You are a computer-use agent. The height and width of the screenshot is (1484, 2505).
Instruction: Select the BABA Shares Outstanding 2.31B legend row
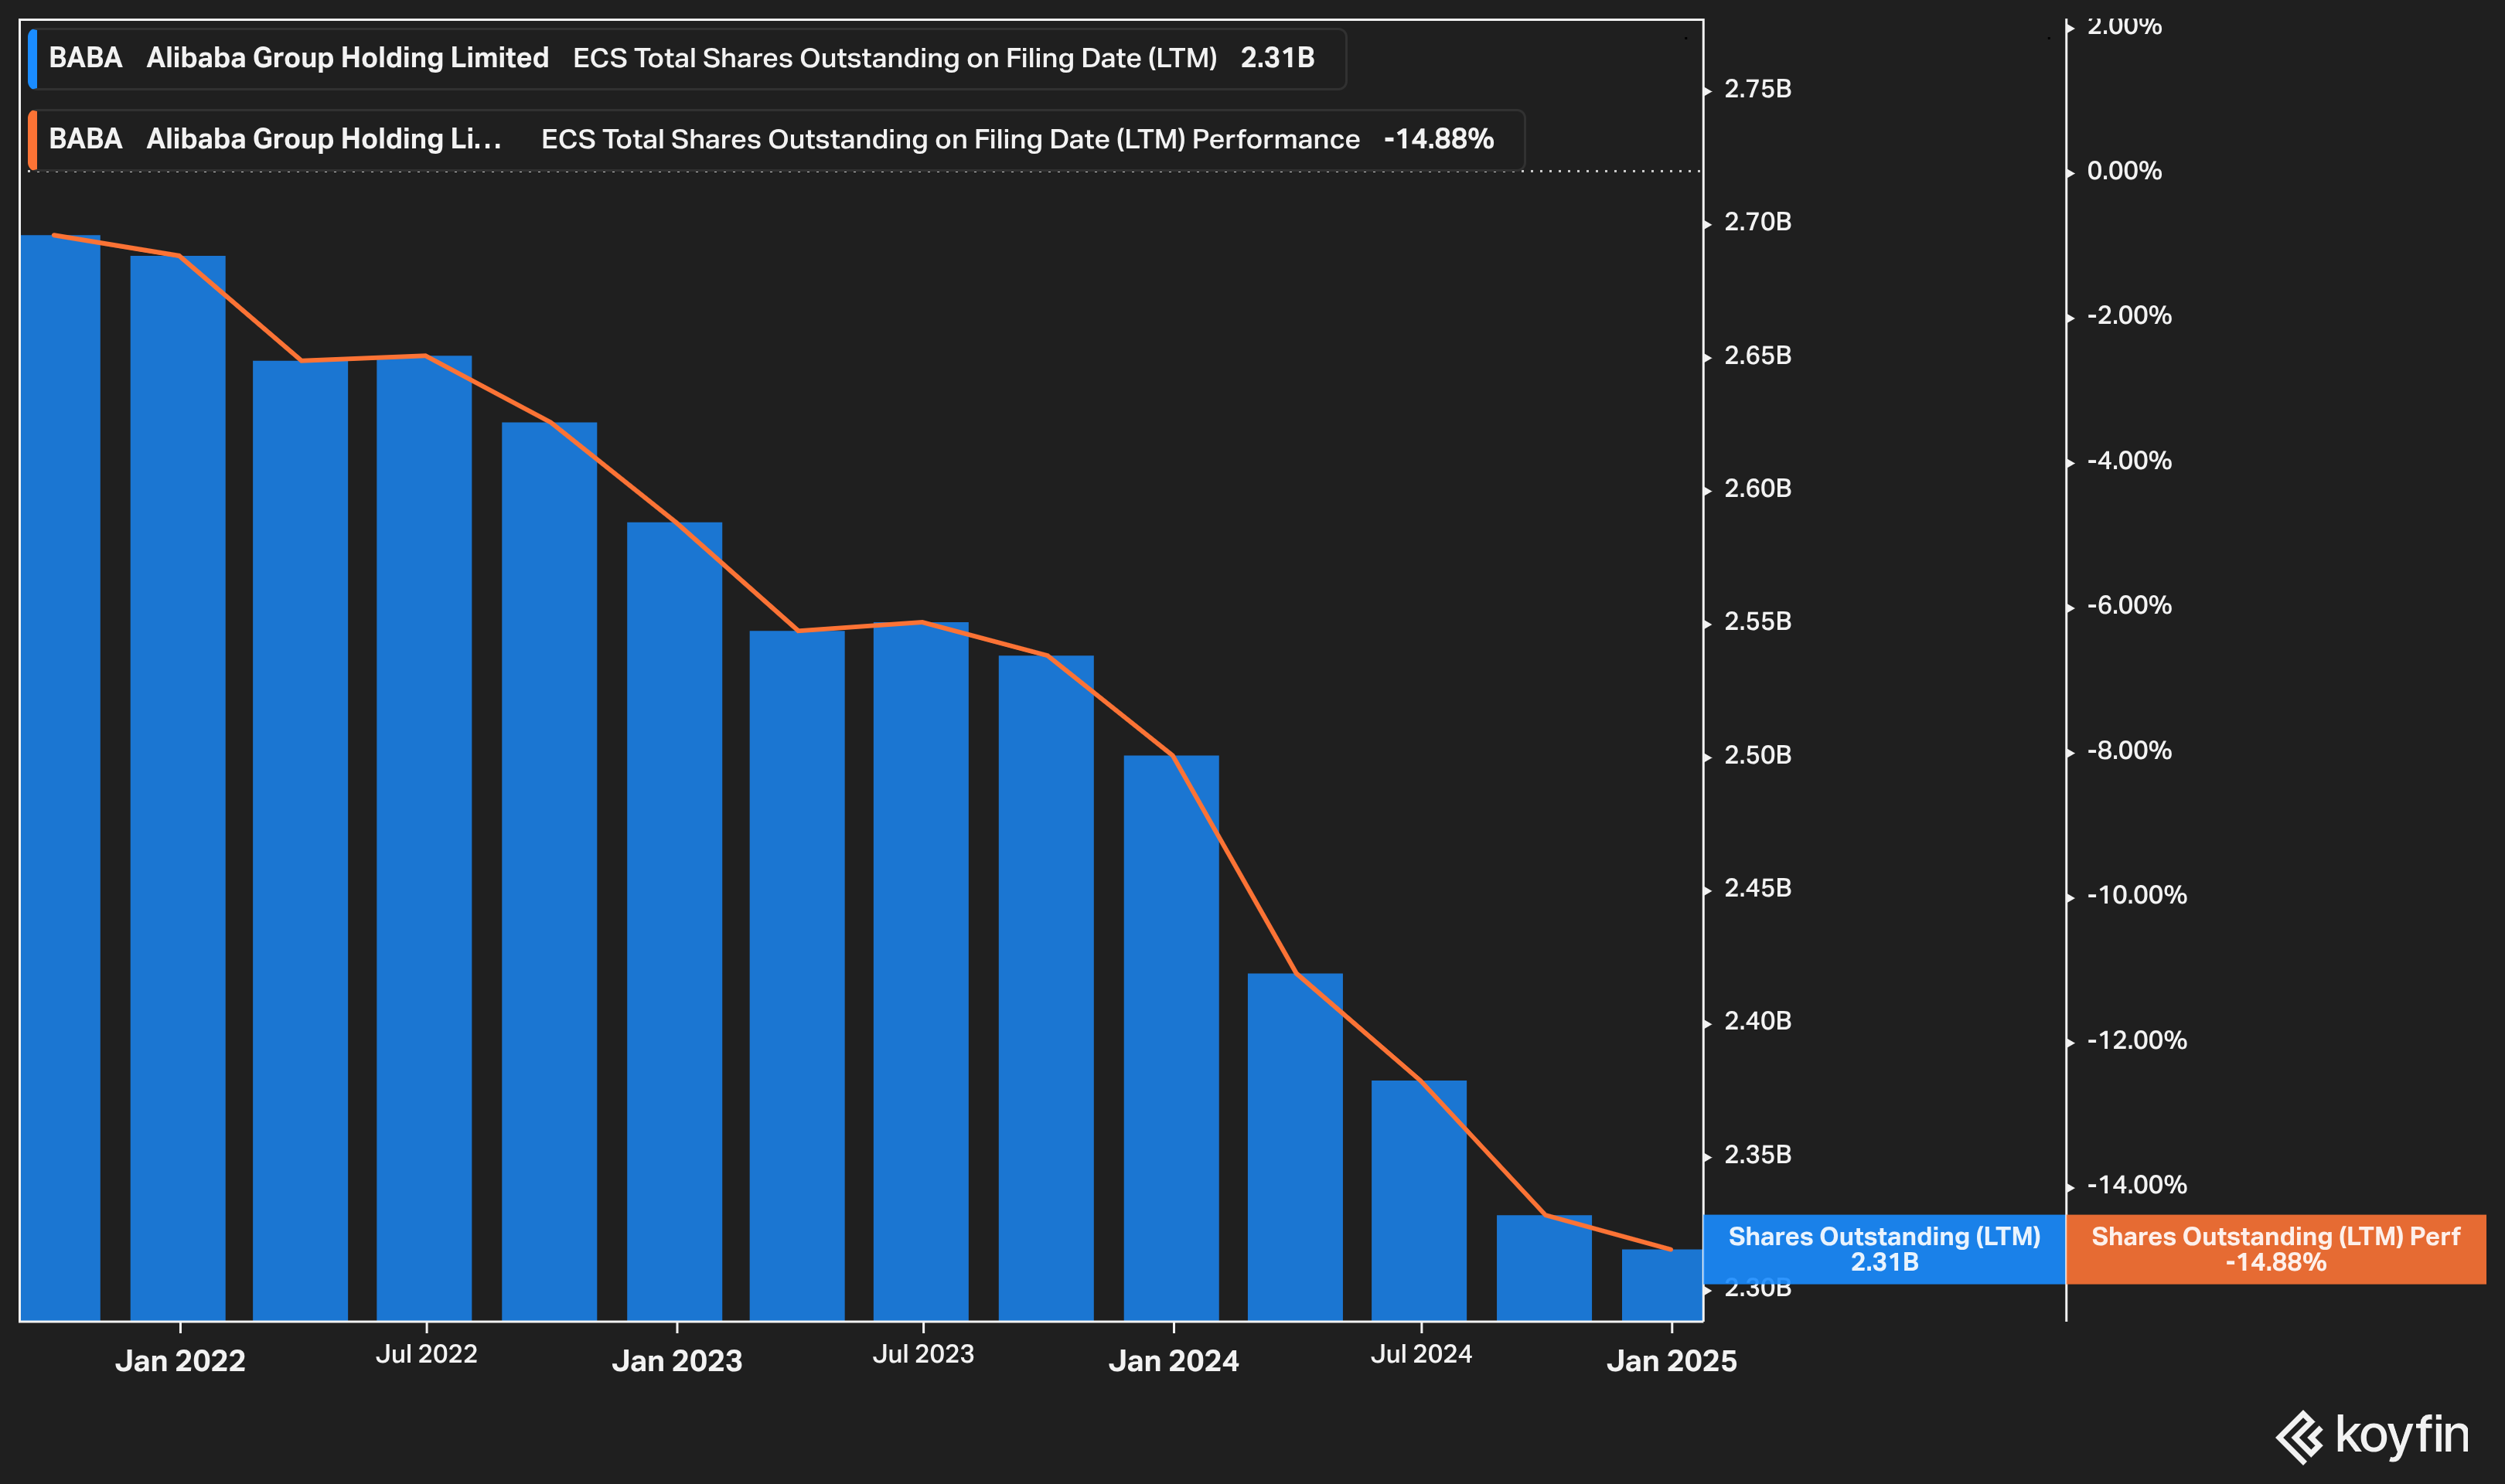point(687,59)
